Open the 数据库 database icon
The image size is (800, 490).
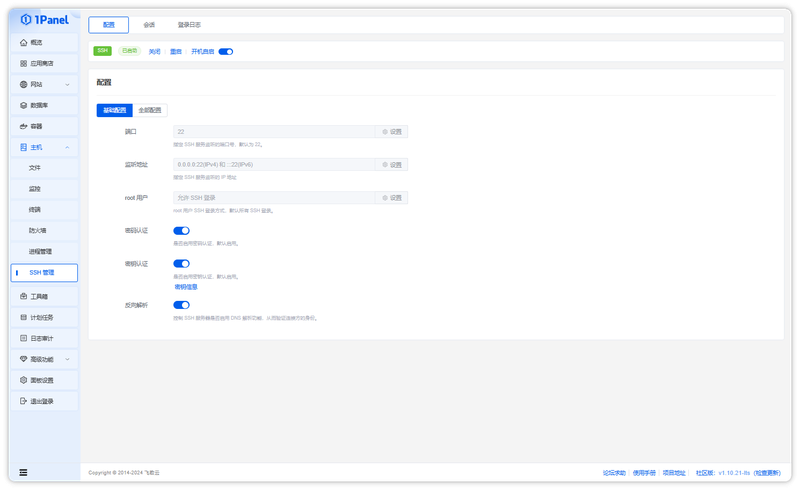[x=23, y=105]
